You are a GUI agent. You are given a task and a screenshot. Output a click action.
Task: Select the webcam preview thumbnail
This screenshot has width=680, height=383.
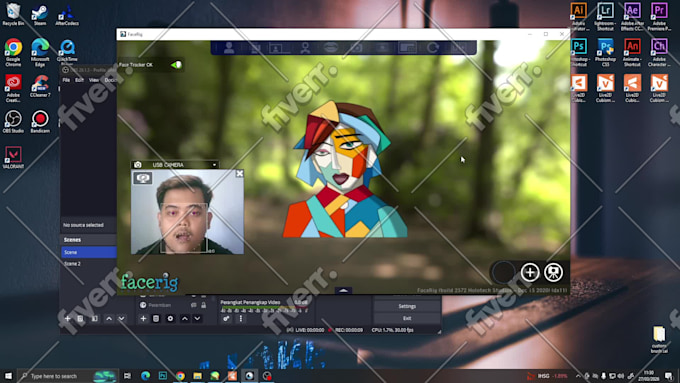187,212
